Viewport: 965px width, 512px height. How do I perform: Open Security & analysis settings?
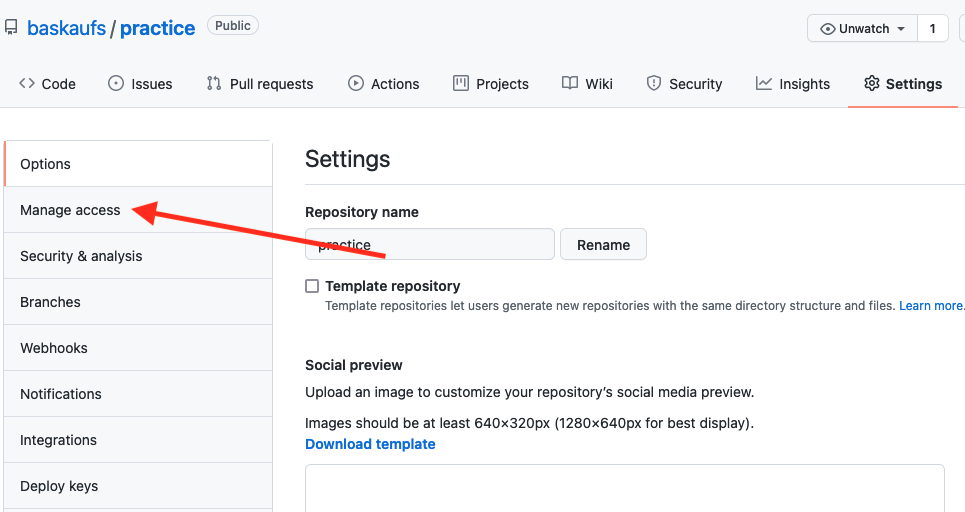138,256
